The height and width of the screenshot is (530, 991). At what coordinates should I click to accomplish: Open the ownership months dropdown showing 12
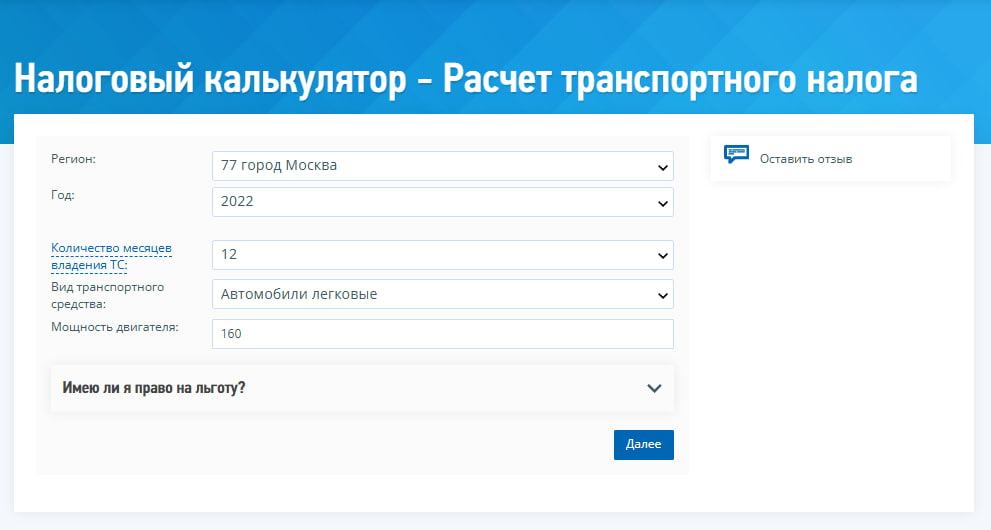pyautogui.click(x=442, y=255)
